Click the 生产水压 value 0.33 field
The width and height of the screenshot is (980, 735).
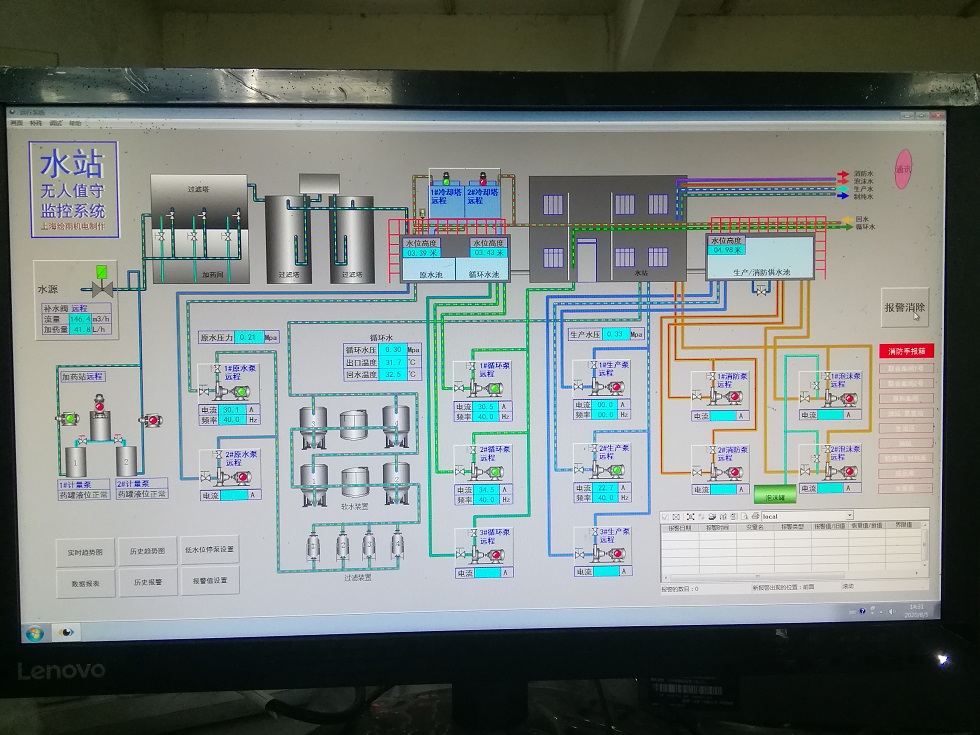pos(615,334)
